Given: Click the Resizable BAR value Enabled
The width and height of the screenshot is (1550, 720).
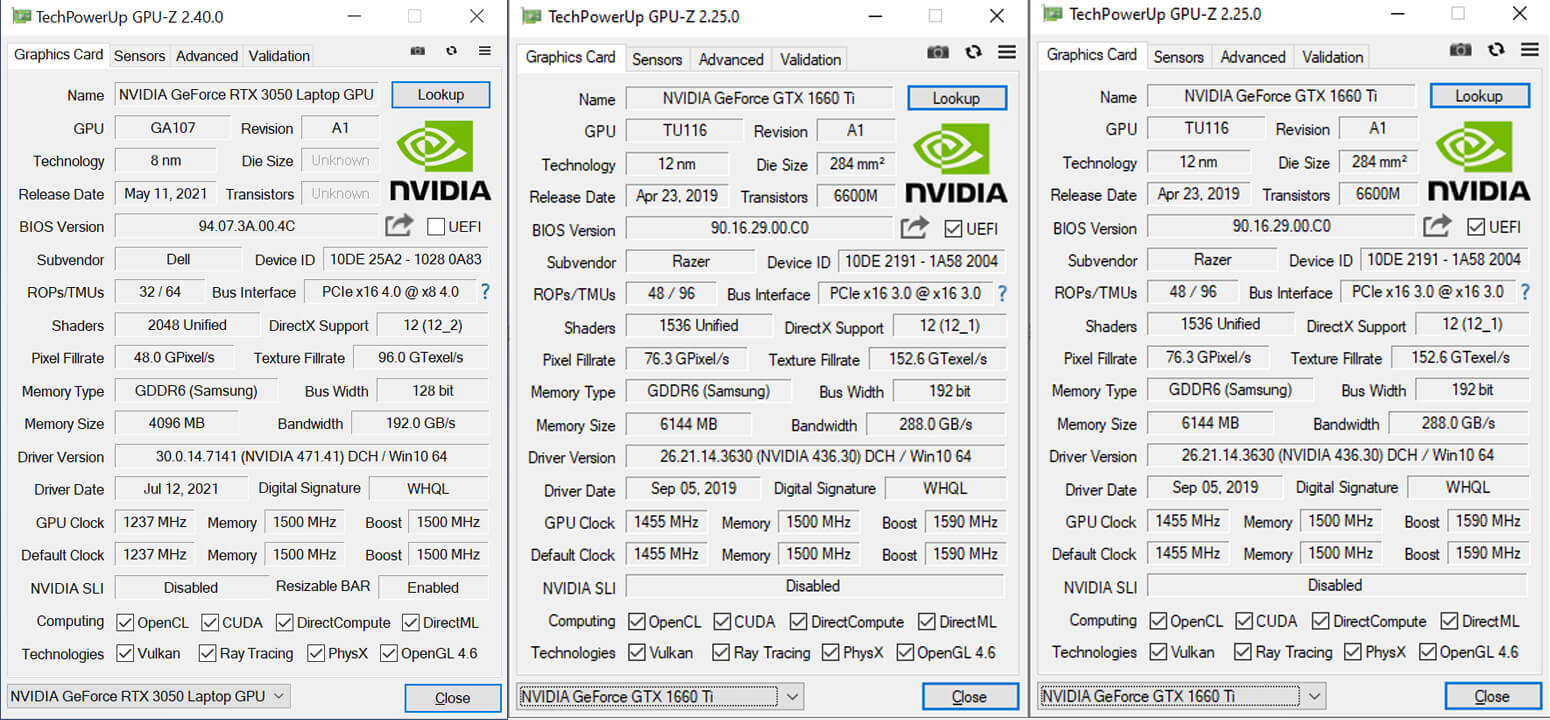Looking at the screenshot, I should click(433, 588).
